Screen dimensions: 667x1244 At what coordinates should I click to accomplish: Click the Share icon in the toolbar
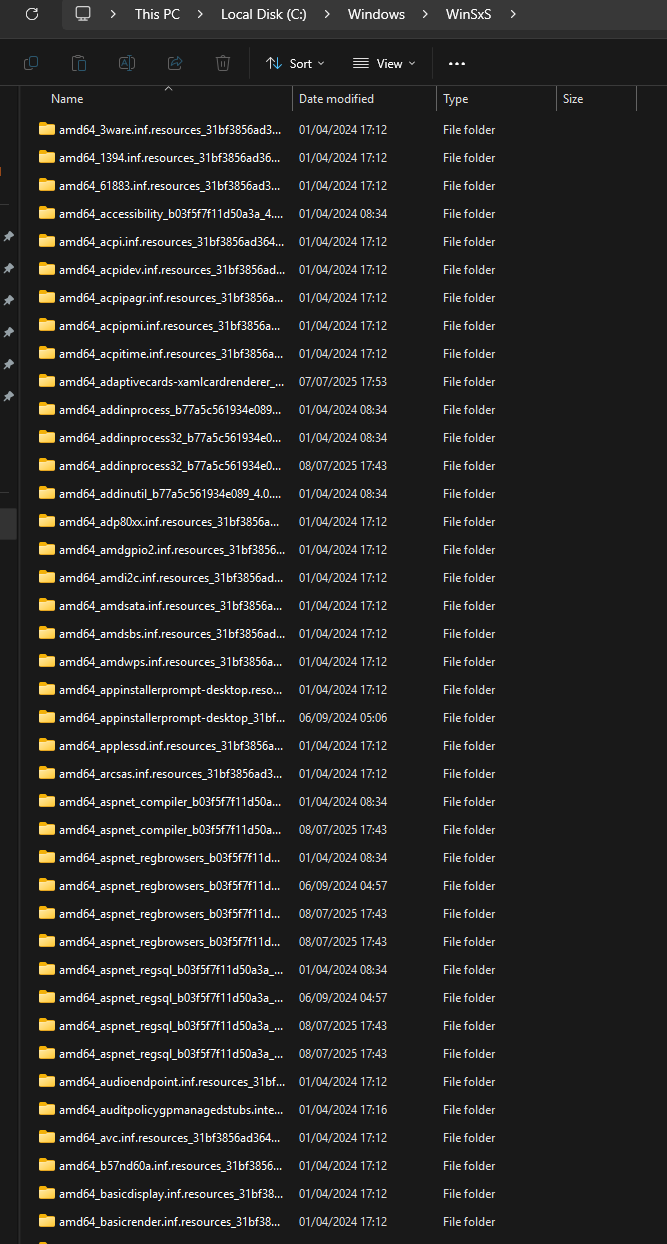pos(175,63)
